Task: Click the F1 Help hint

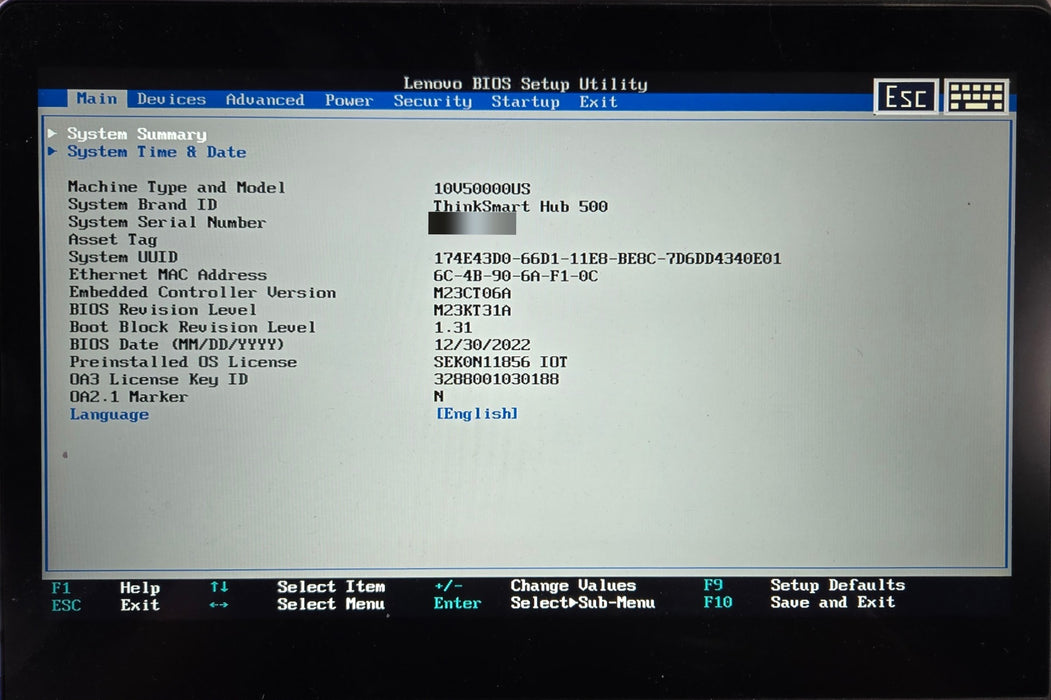Action: tap(105, 588)
